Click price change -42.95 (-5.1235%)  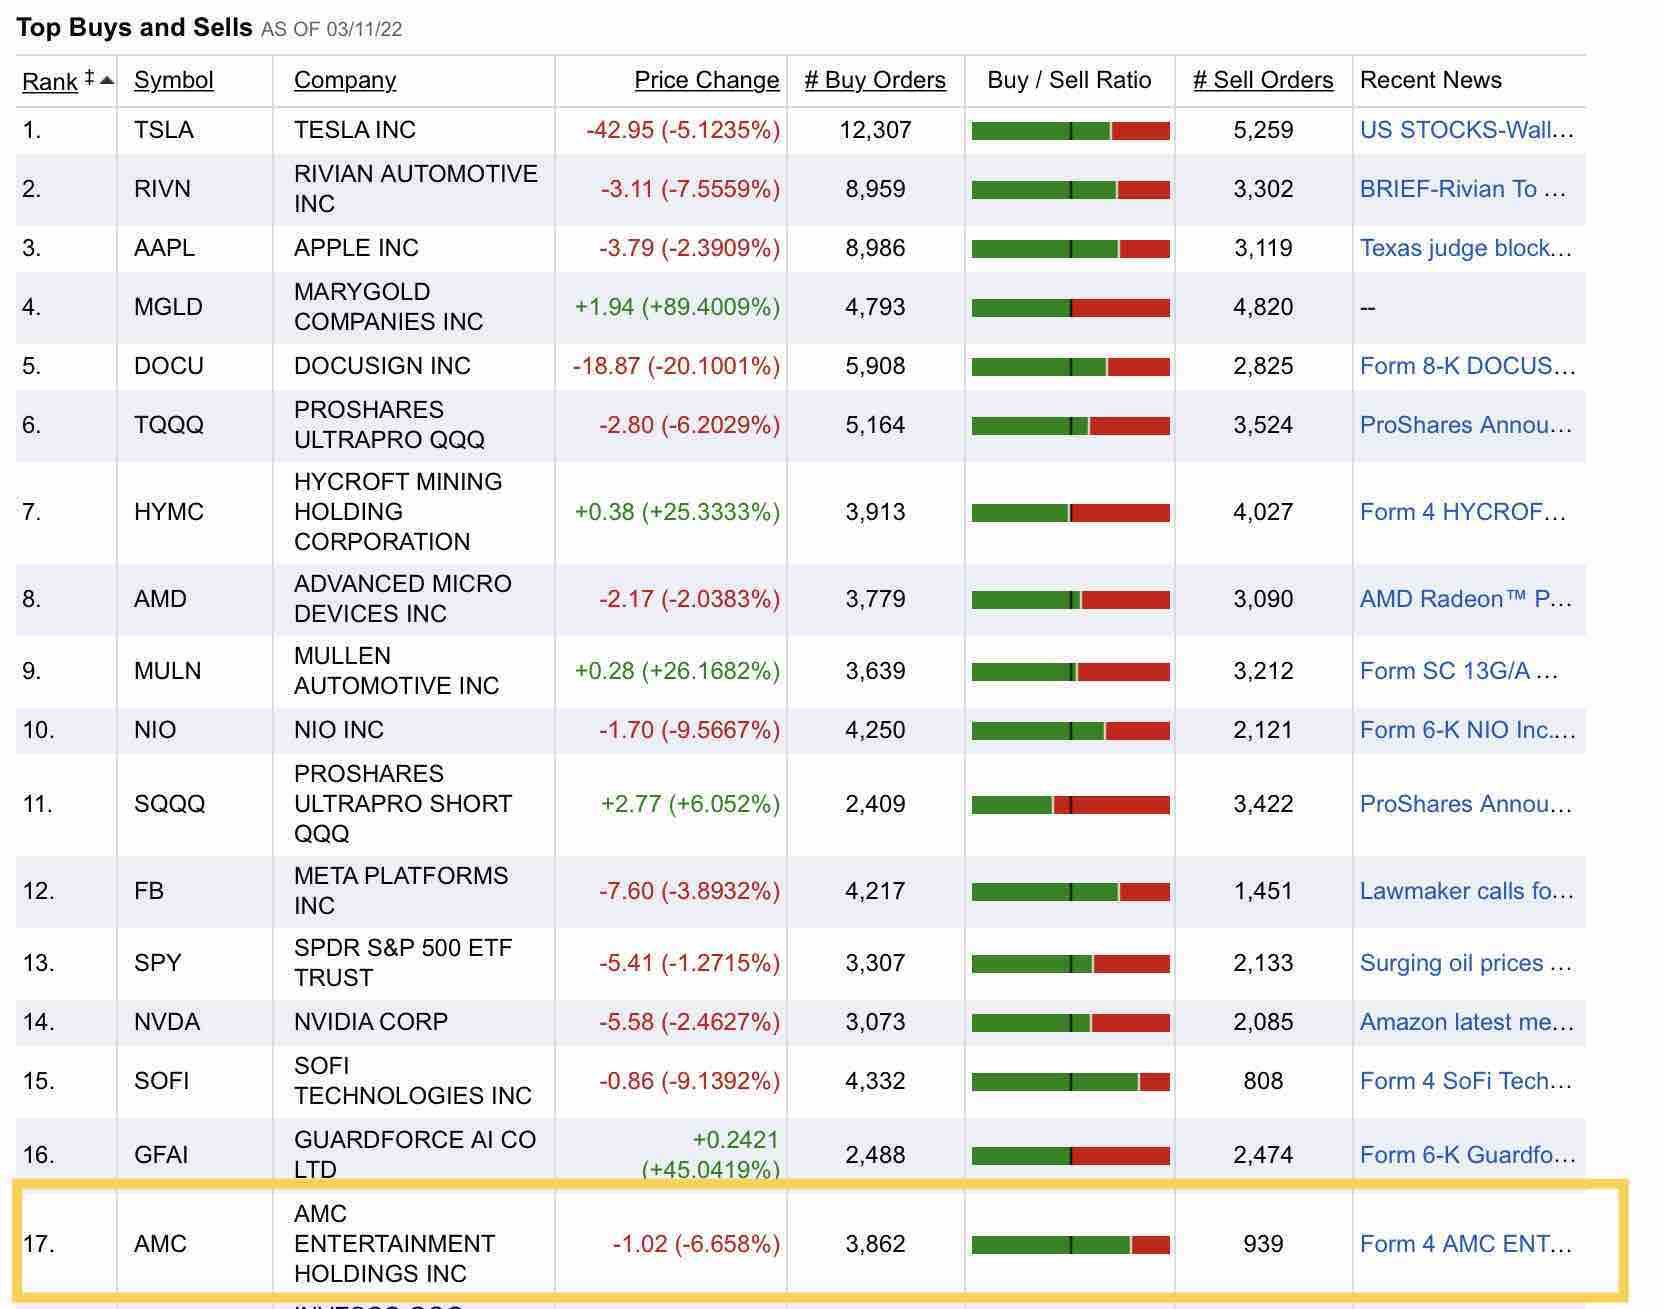(x=683, y=130)
